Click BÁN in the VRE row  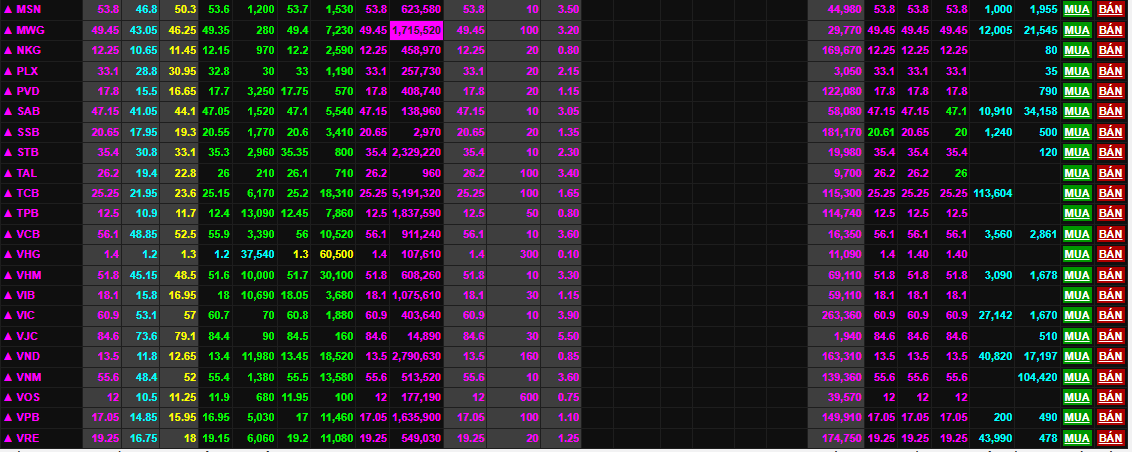coord(1110,438)
